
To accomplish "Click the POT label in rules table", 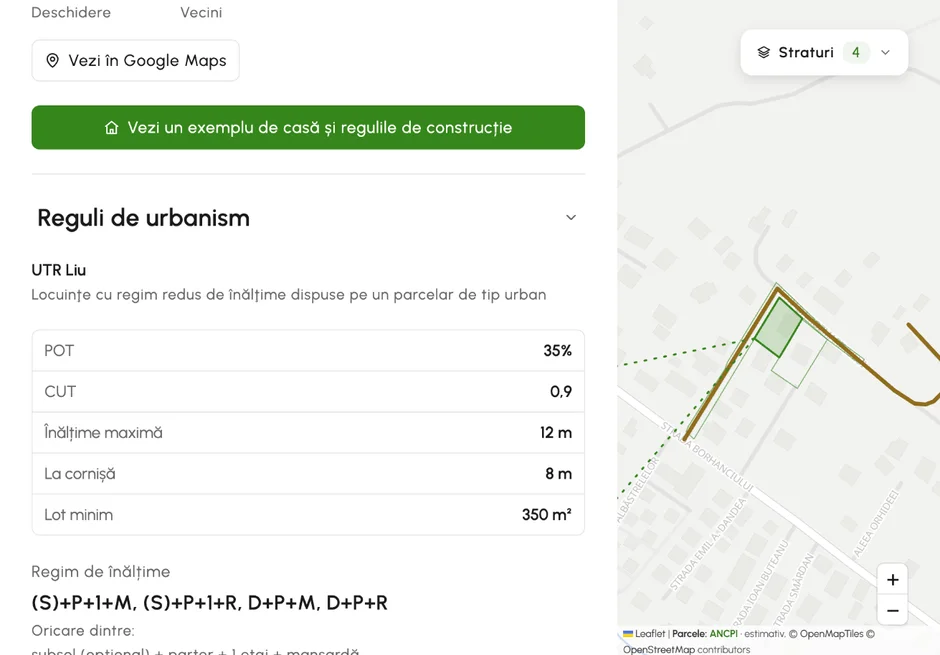I will [59, 351].
